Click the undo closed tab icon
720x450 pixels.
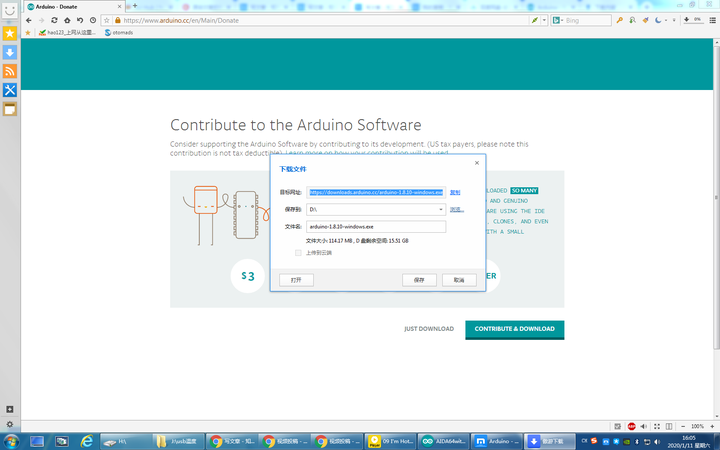[x=80, y=20]
